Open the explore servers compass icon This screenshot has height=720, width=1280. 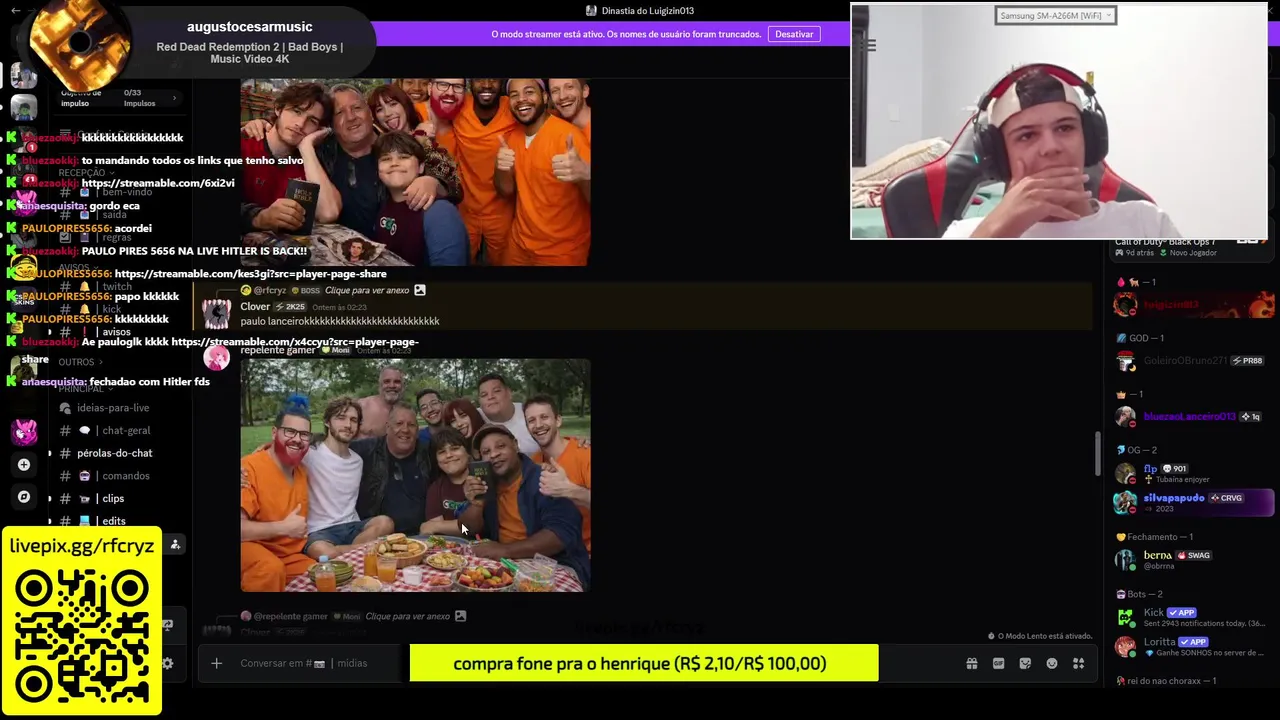click(24, 496)
